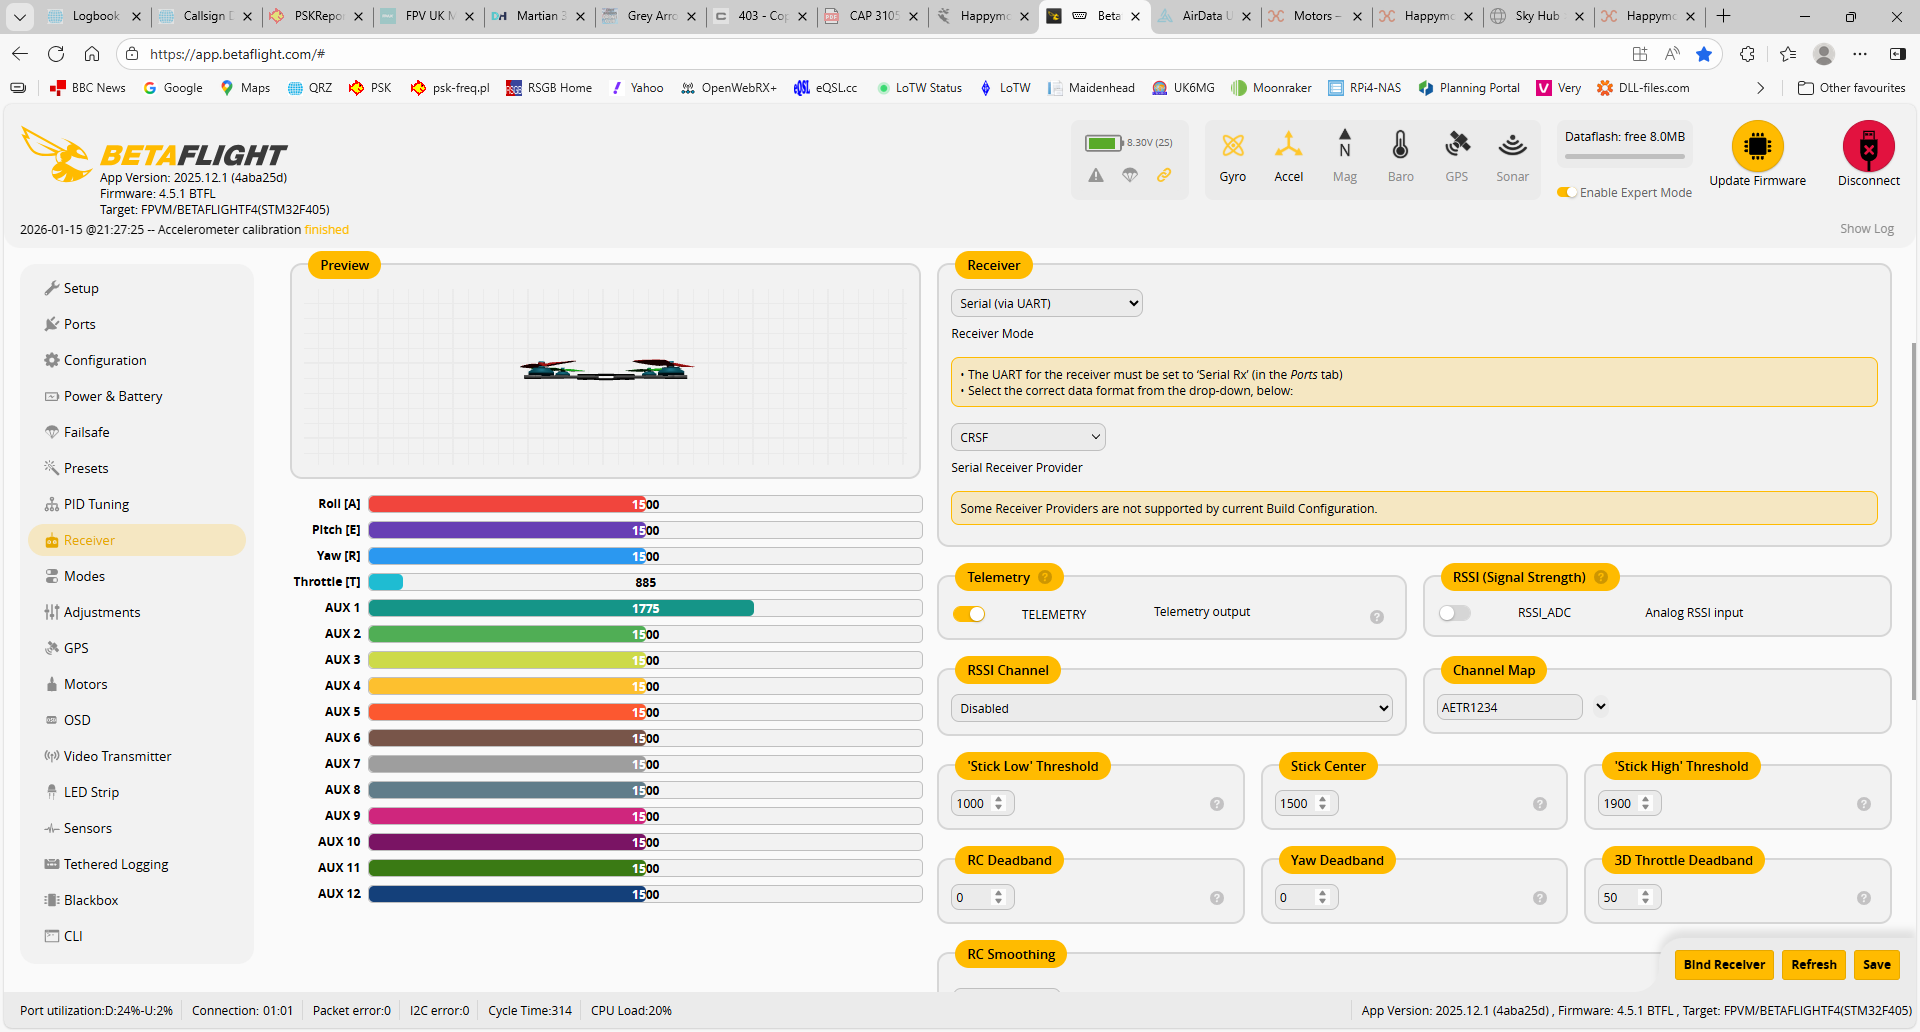Open the PID Tuning tab
This screenshot has height=1032, width=1920.
[x=96, y=504]
